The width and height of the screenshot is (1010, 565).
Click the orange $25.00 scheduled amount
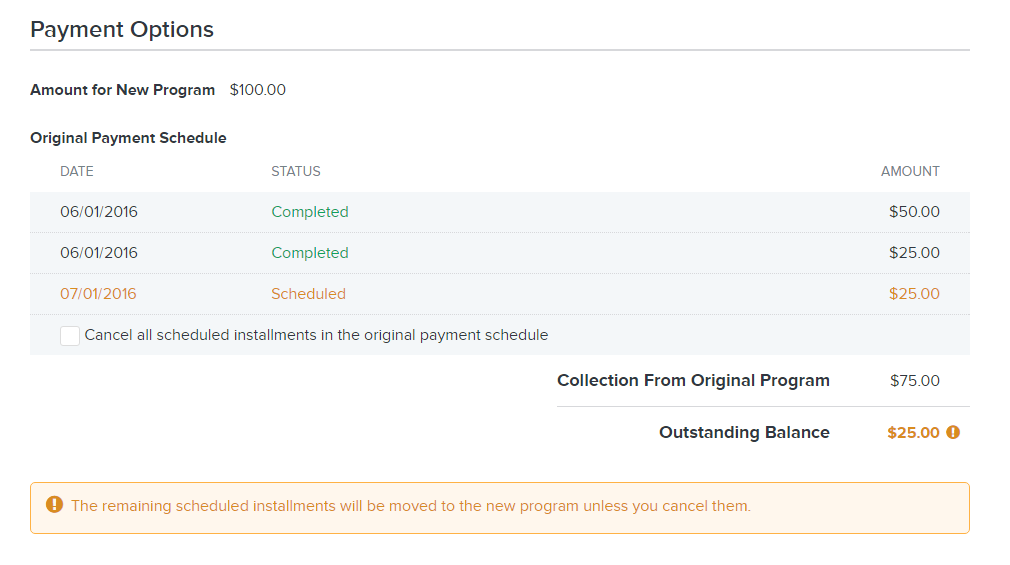[x=914, y=294]
